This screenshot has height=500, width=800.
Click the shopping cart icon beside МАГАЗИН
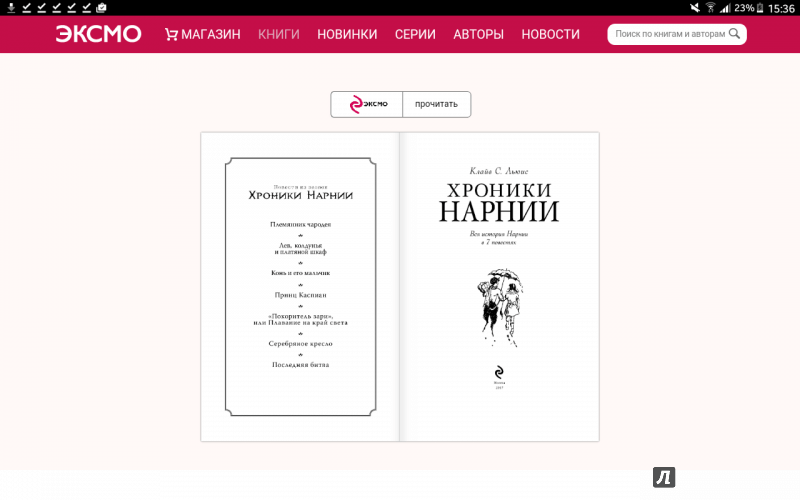point(171,34)
